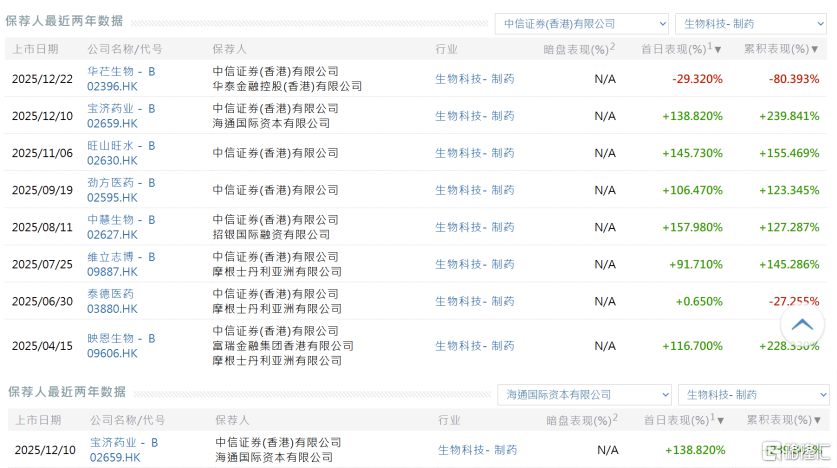Viewport: 837px width, 468px height.
Task: Open the 宝济药业 - B link in the top table
Action: [121, 108]
